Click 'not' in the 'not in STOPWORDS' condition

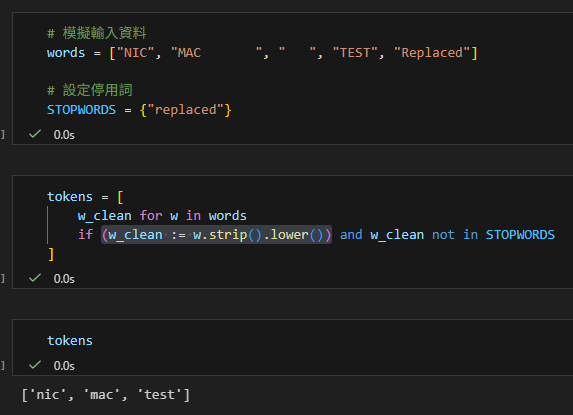(443, 235)
